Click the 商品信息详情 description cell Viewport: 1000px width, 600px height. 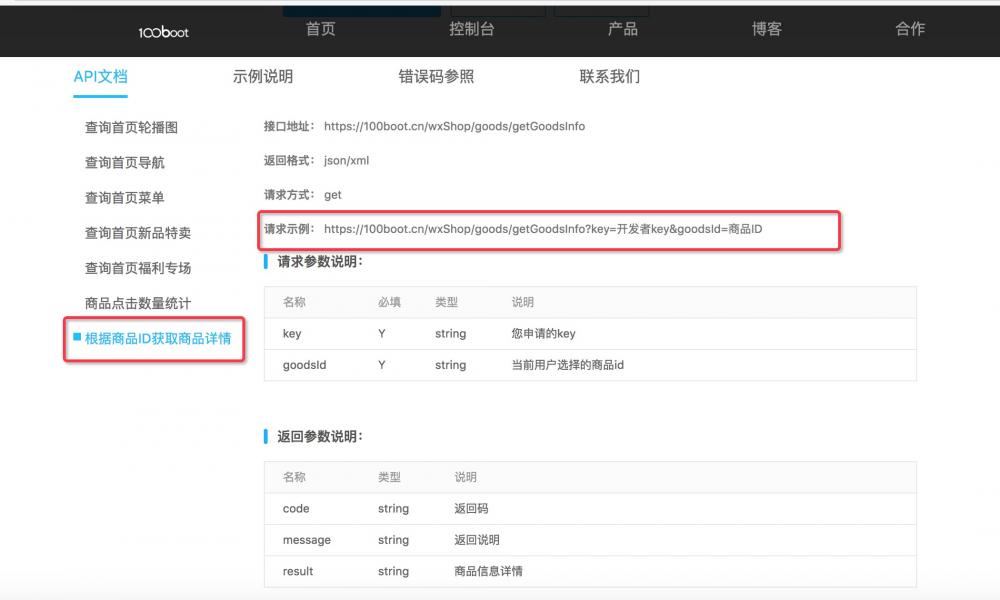[489, 571]
